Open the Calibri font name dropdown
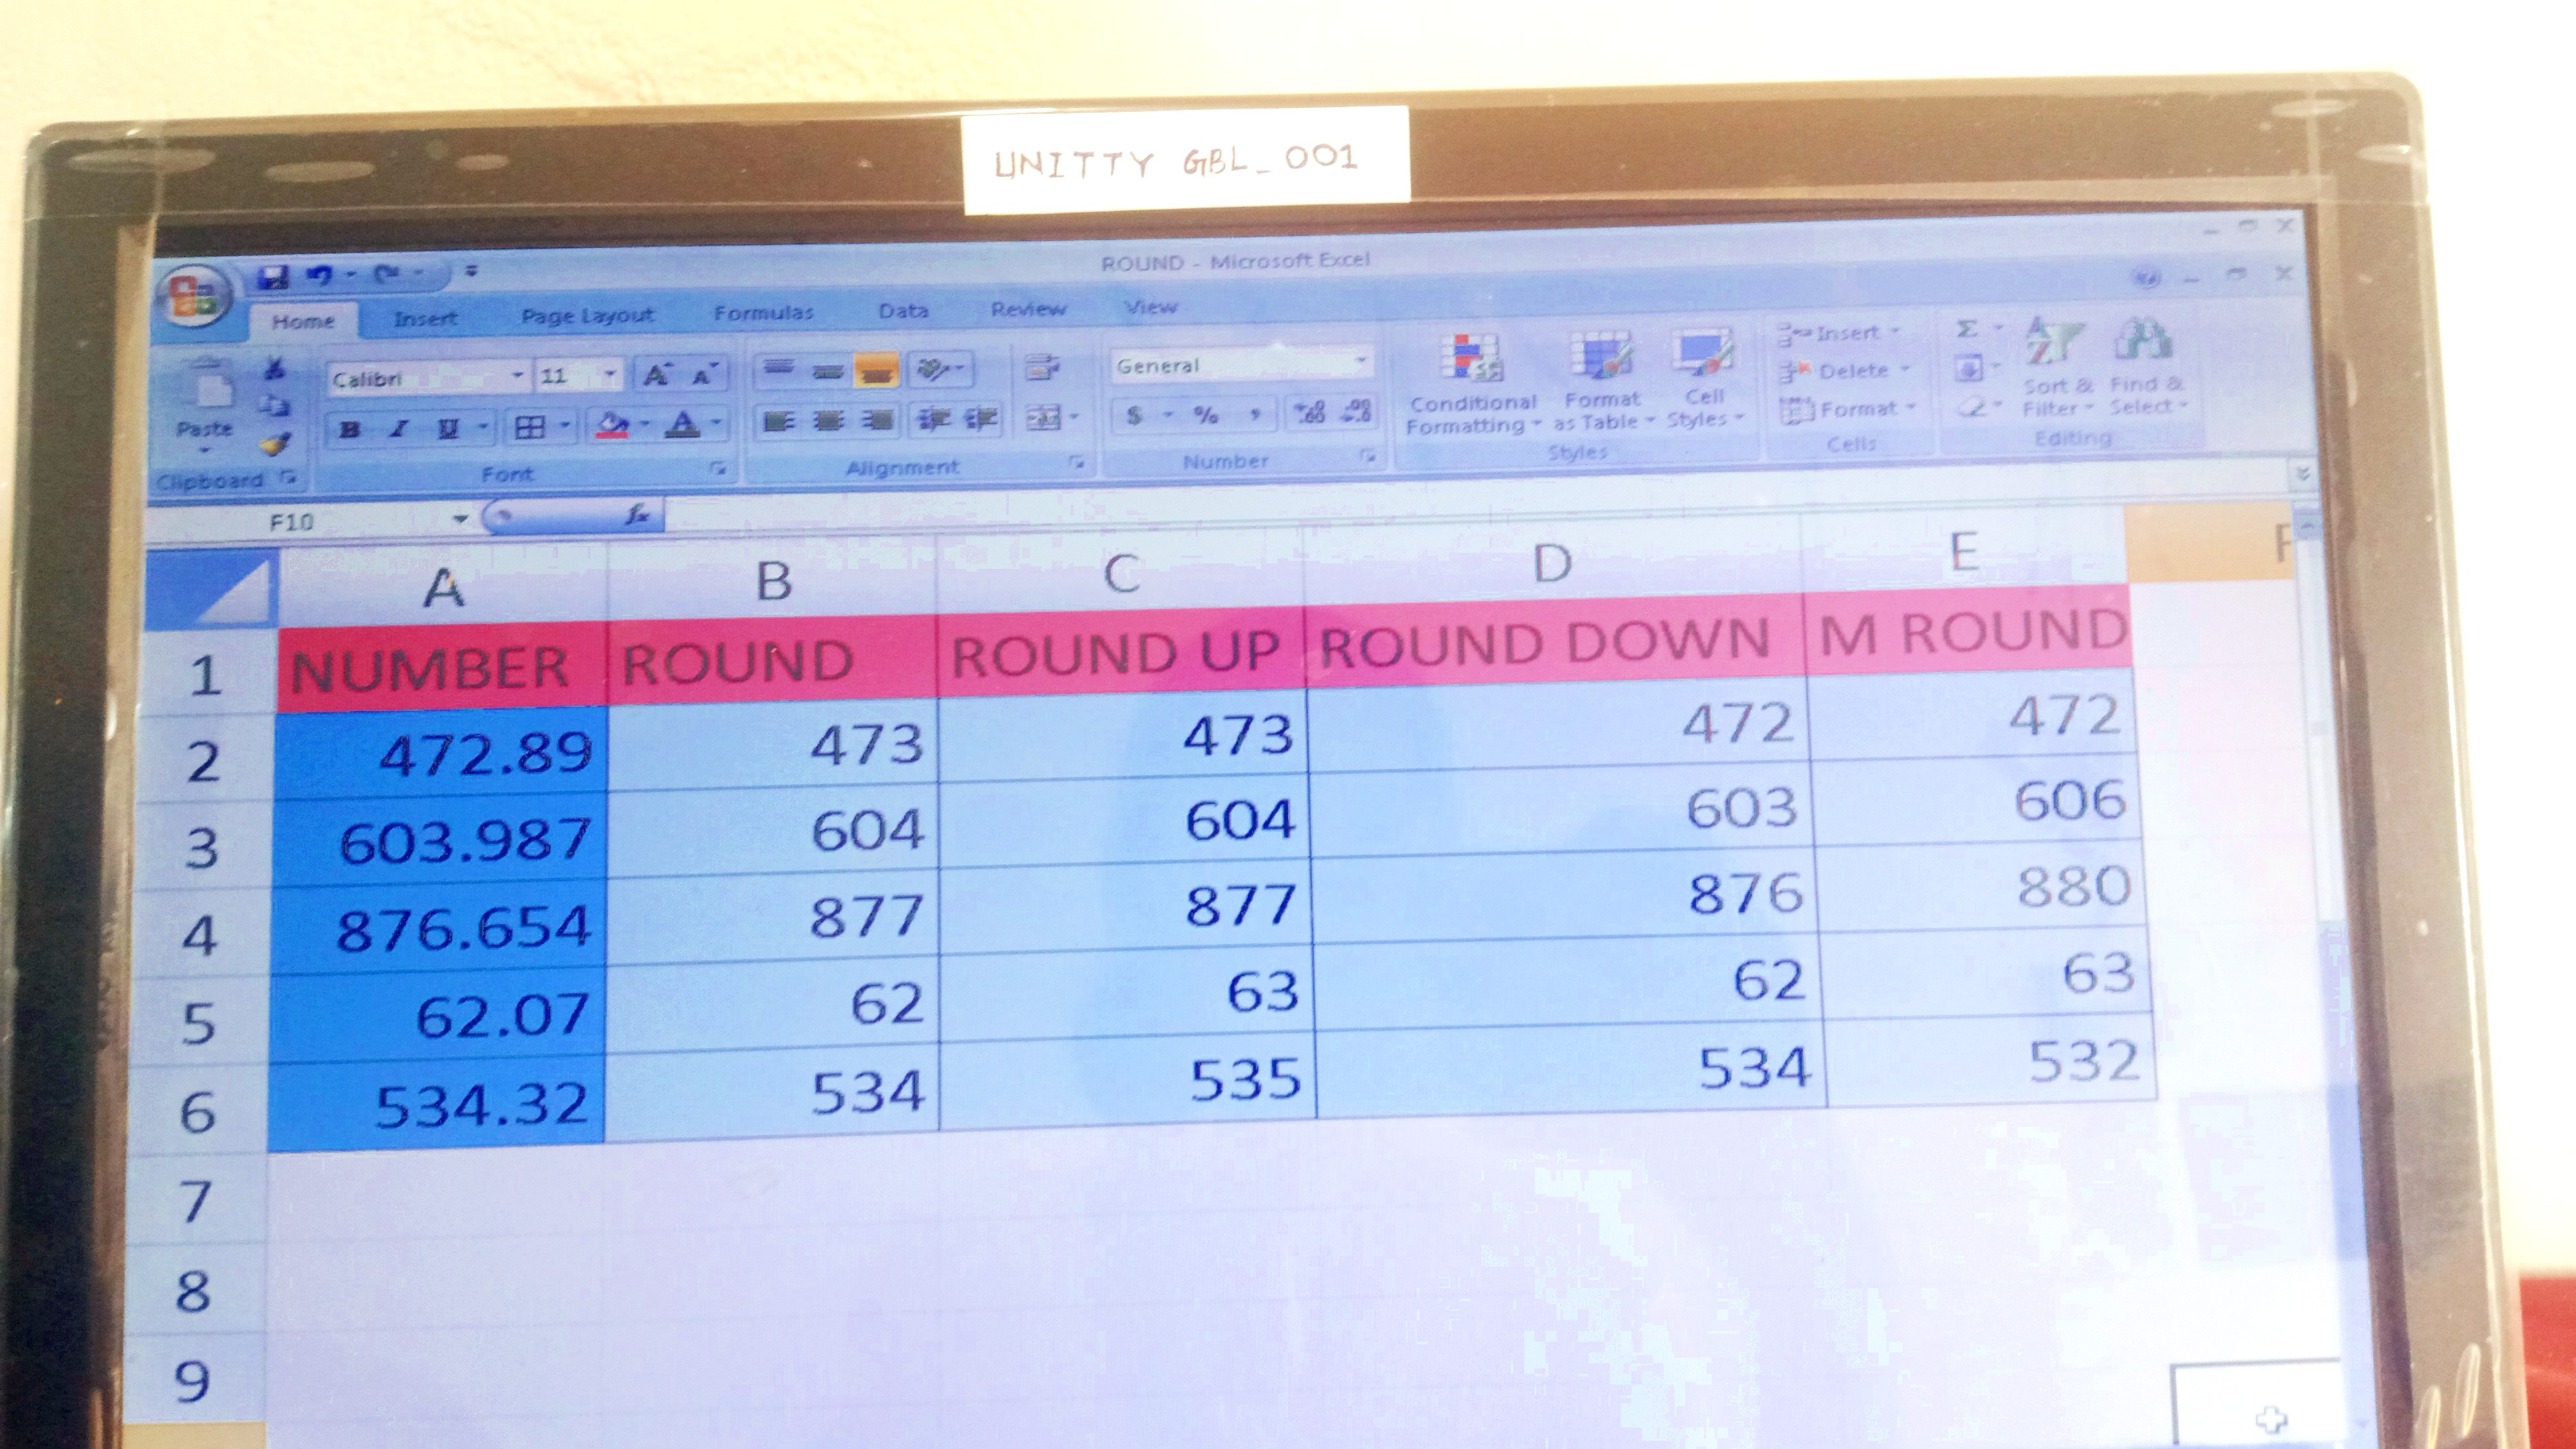2576x1449 pixels. tap(517, 376)
